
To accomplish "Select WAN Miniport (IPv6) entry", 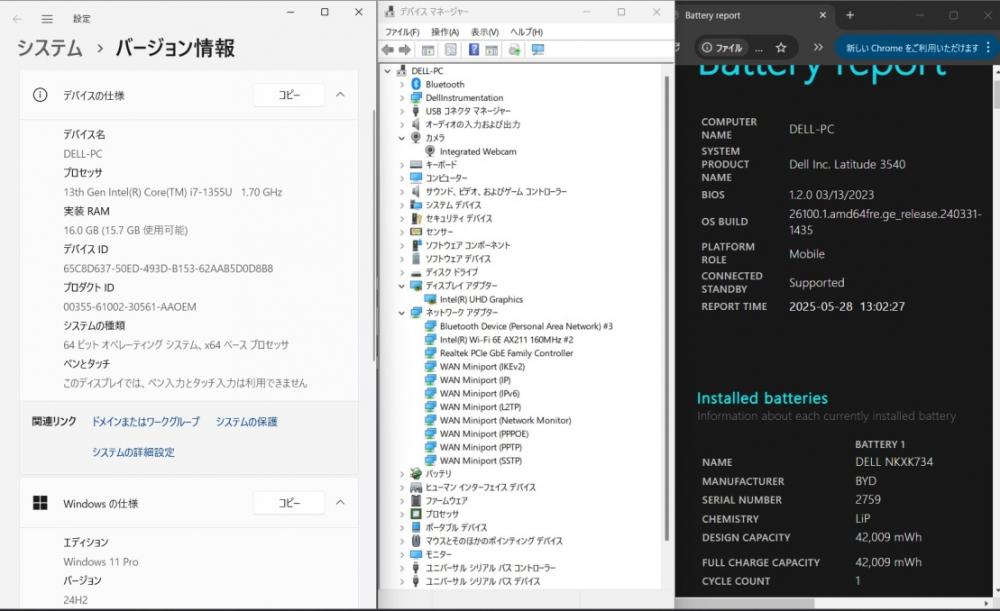I will [x=480, y=394].
